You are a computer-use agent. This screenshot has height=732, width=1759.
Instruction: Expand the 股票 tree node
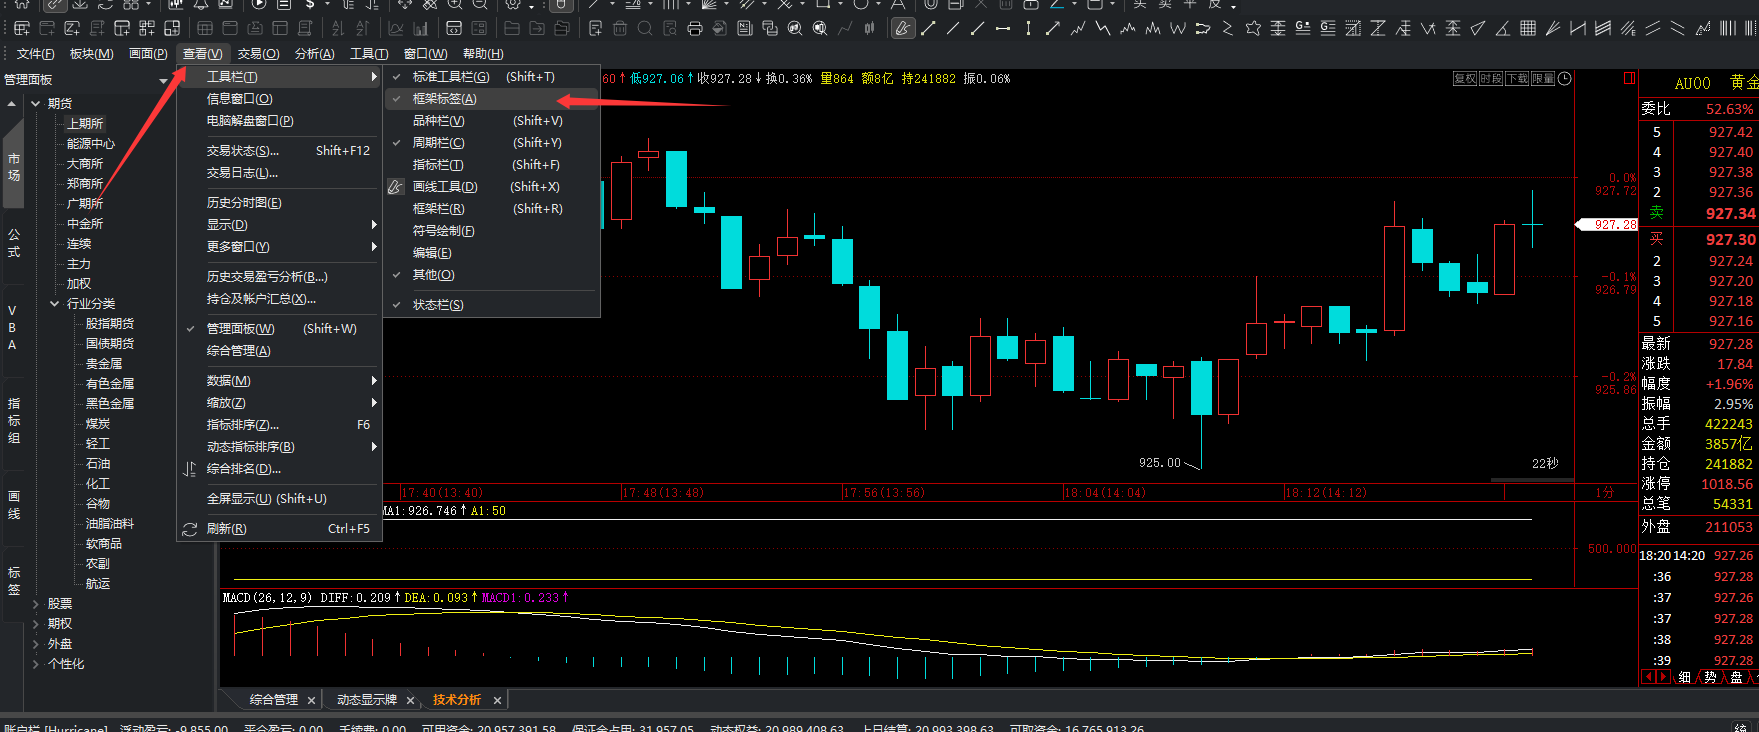click(x=36, y=604)
